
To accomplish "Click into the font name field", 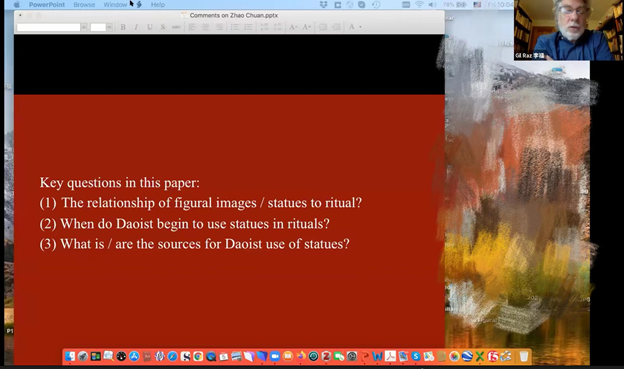I will [49, 27].
